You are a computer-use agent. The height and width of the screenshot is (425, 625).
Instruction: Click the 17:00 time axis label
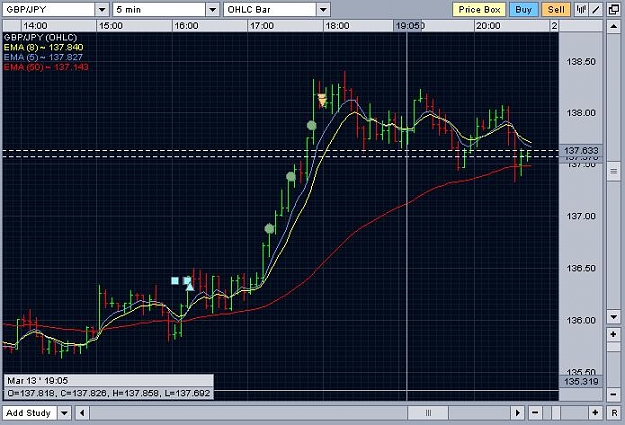(262, 26)
